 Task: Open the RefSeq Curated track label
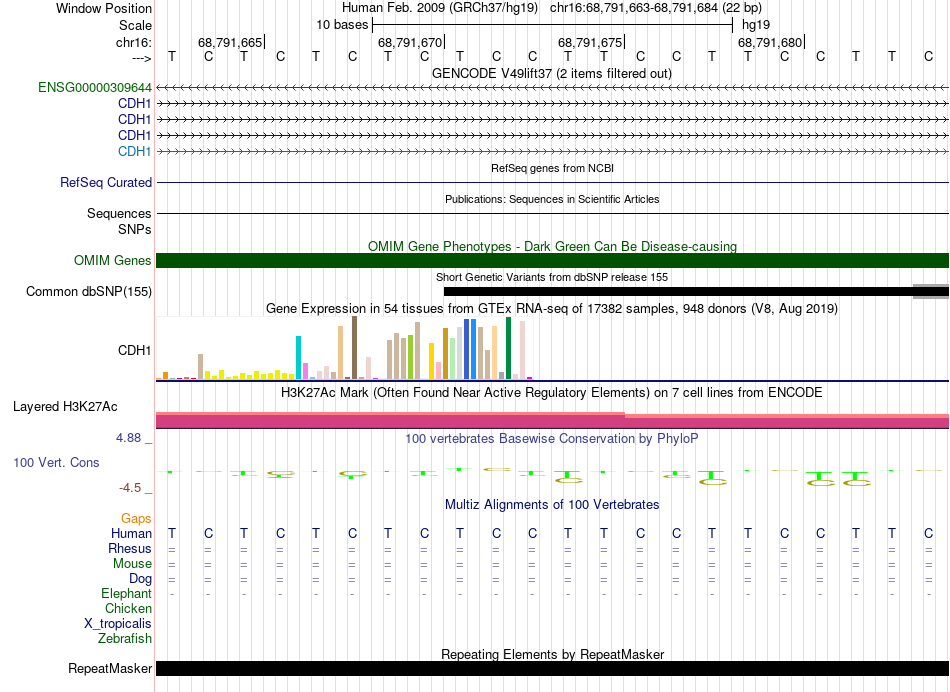point(106,183)
